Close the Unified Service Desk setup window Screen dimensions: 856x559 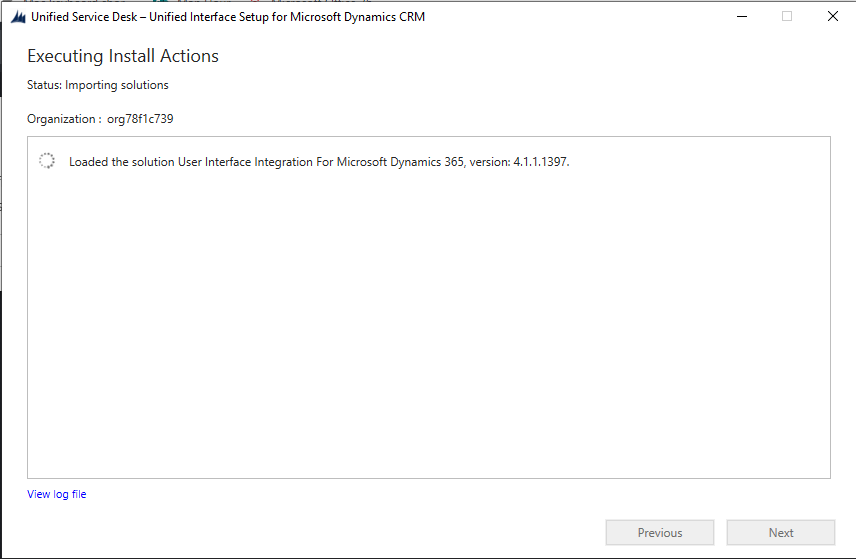pos(833,16)
